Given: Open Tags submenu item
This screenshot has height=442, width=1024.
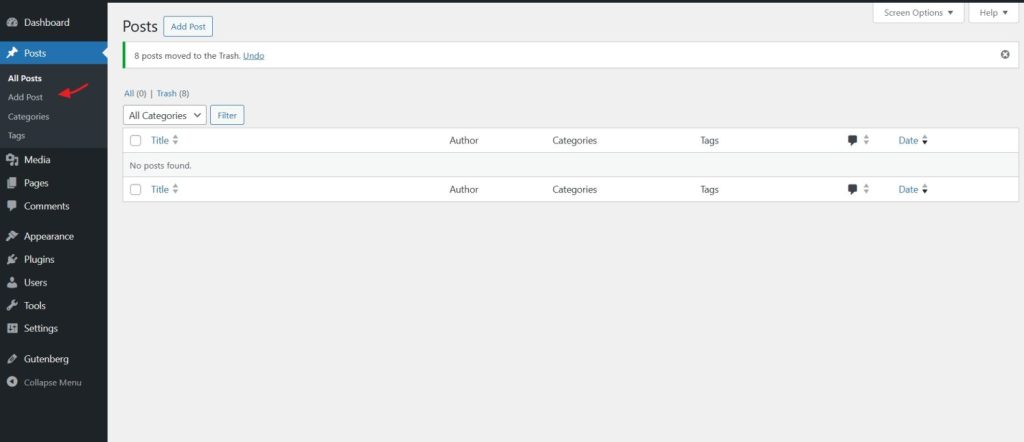Looking at the screenshot, I should pos(16,136).
